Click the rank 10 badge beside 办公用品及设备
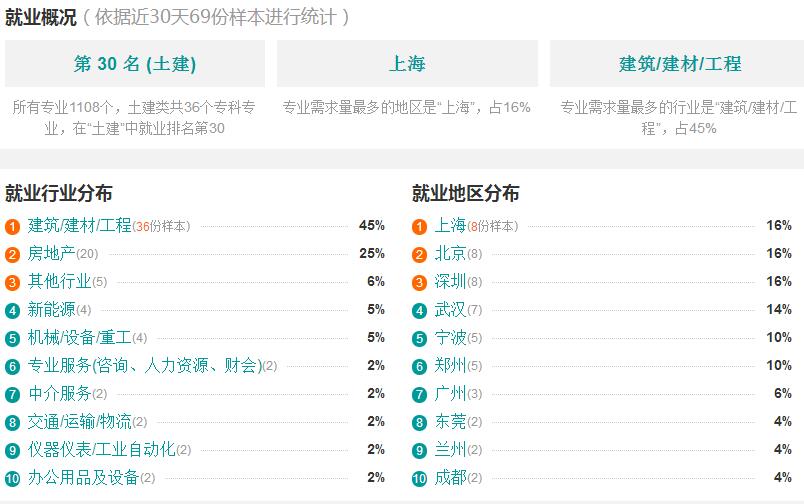804x504 pixels. (12, 479)
